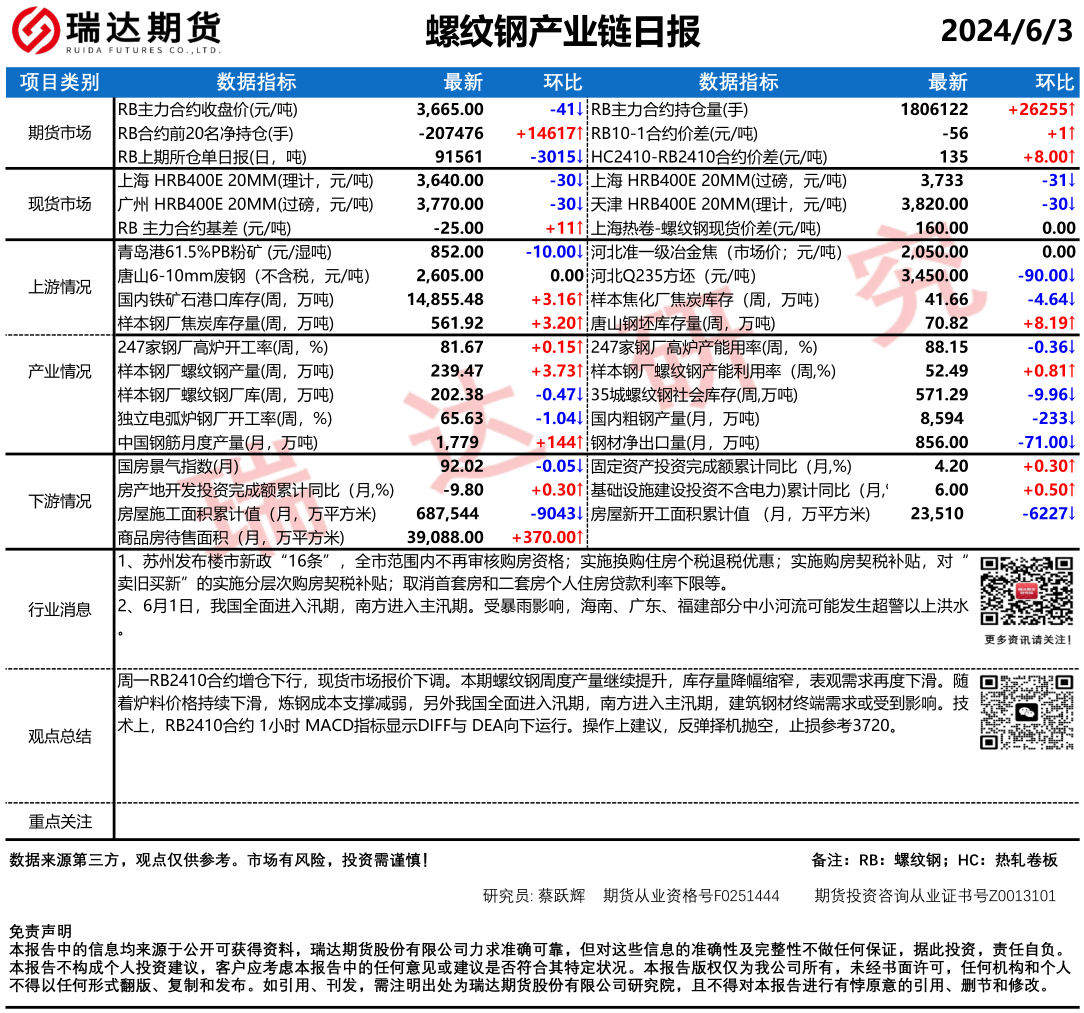Click researcher name 蔡跃辉
The width and height of the screenshot is (1084, 1013).
click(562, 895)
